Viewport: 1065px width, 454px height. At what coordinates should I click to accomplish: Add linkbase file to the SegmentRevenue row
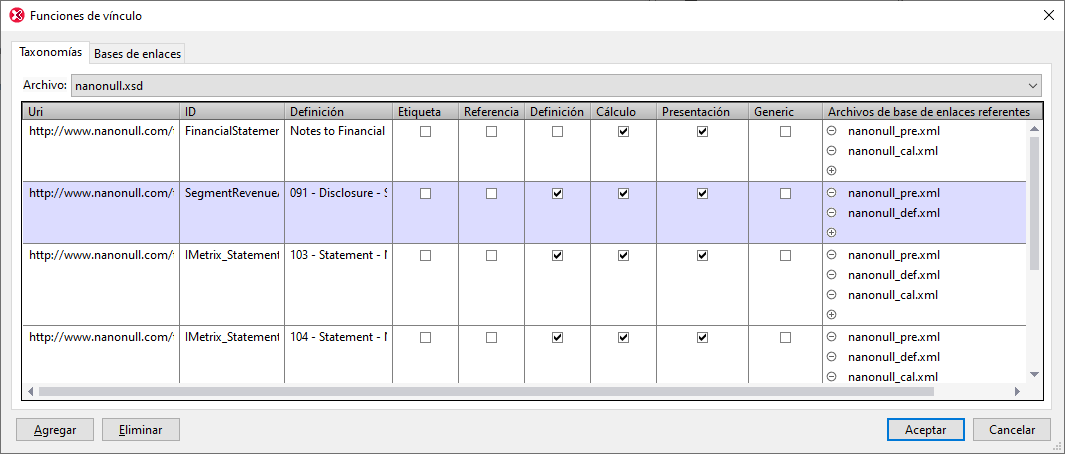[x=832, y=233]
